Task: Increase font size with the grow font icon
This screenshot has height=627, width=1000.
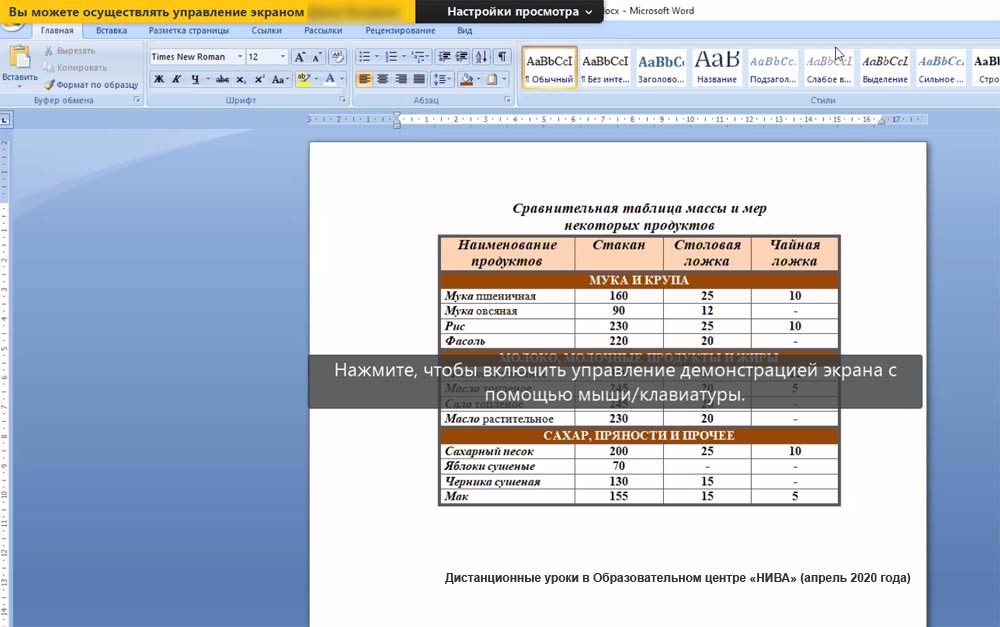Action: coord(300,57)
